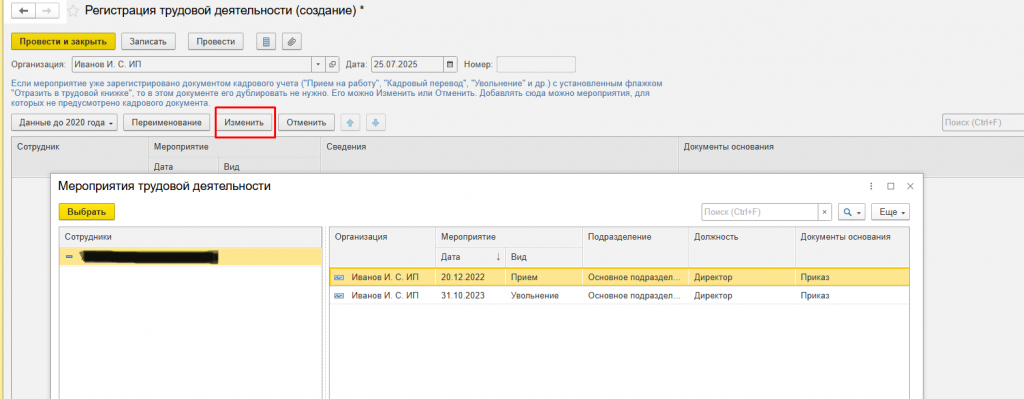1024x399 pixels.
Task: Click the record icon of the Прием row
Action: point(339,277)
